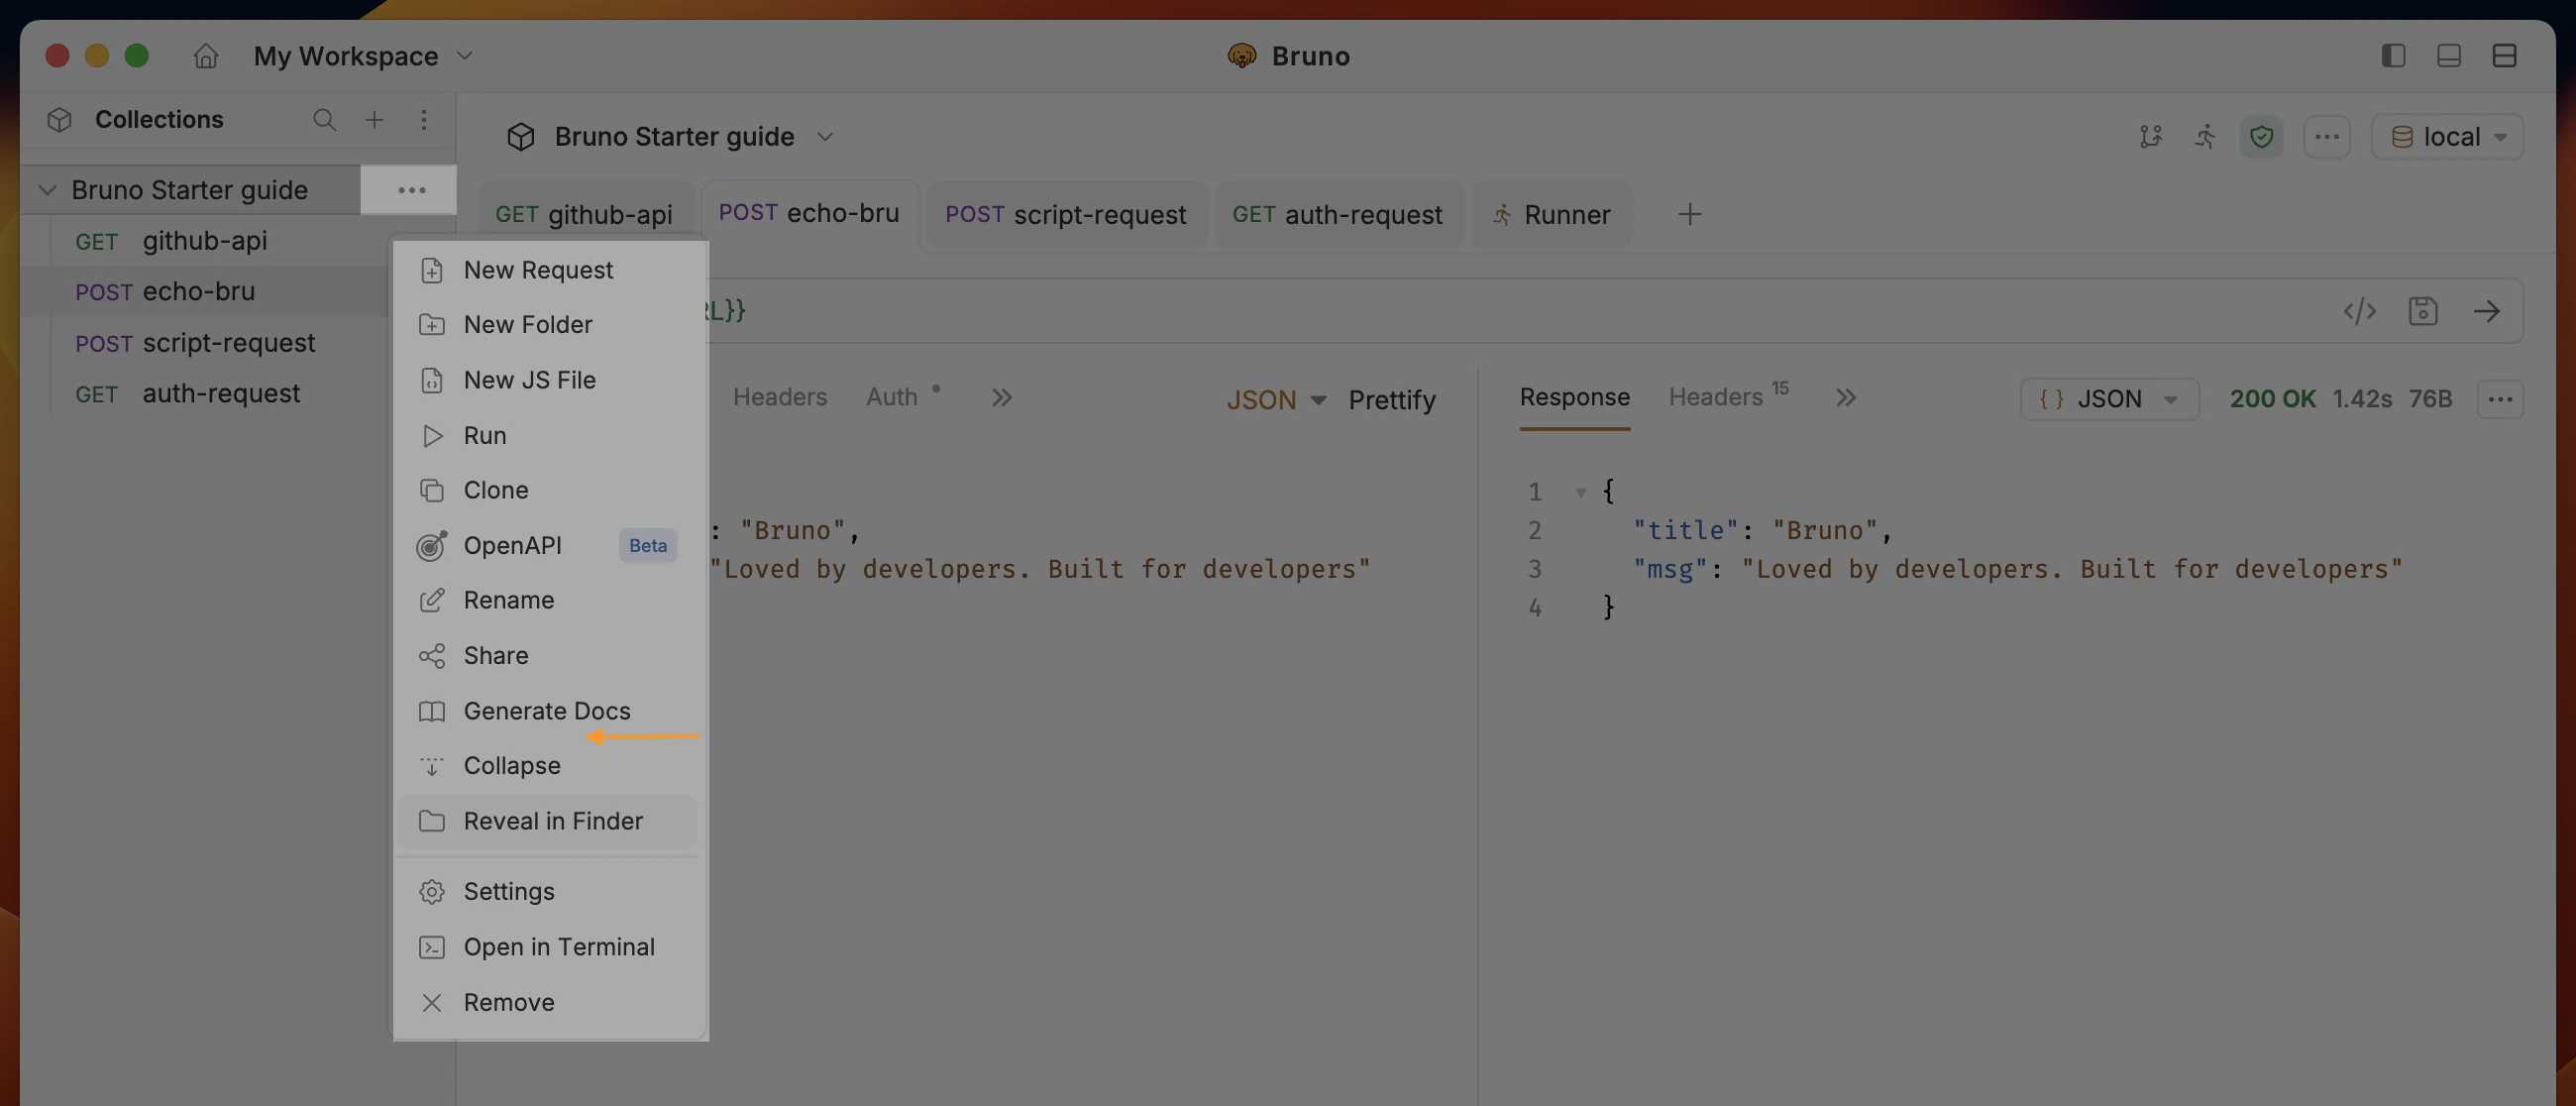Click the Prettify button

coord(1391,400)
